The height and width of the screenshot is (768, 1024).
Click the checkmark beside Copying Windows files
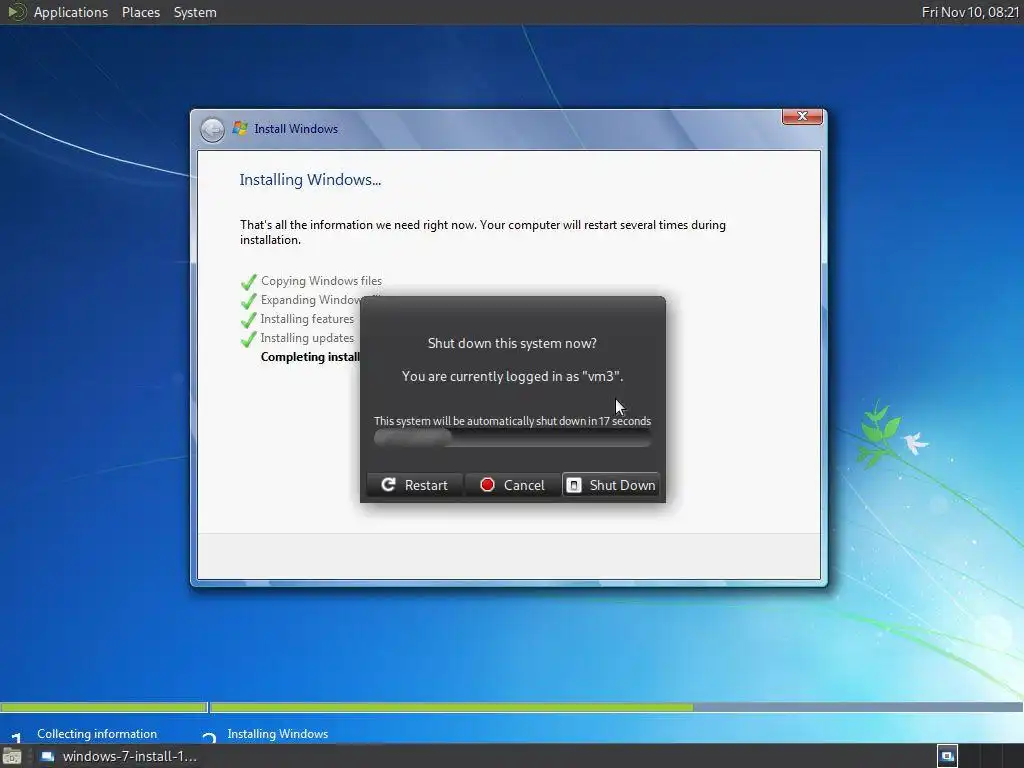click(249, 282)
